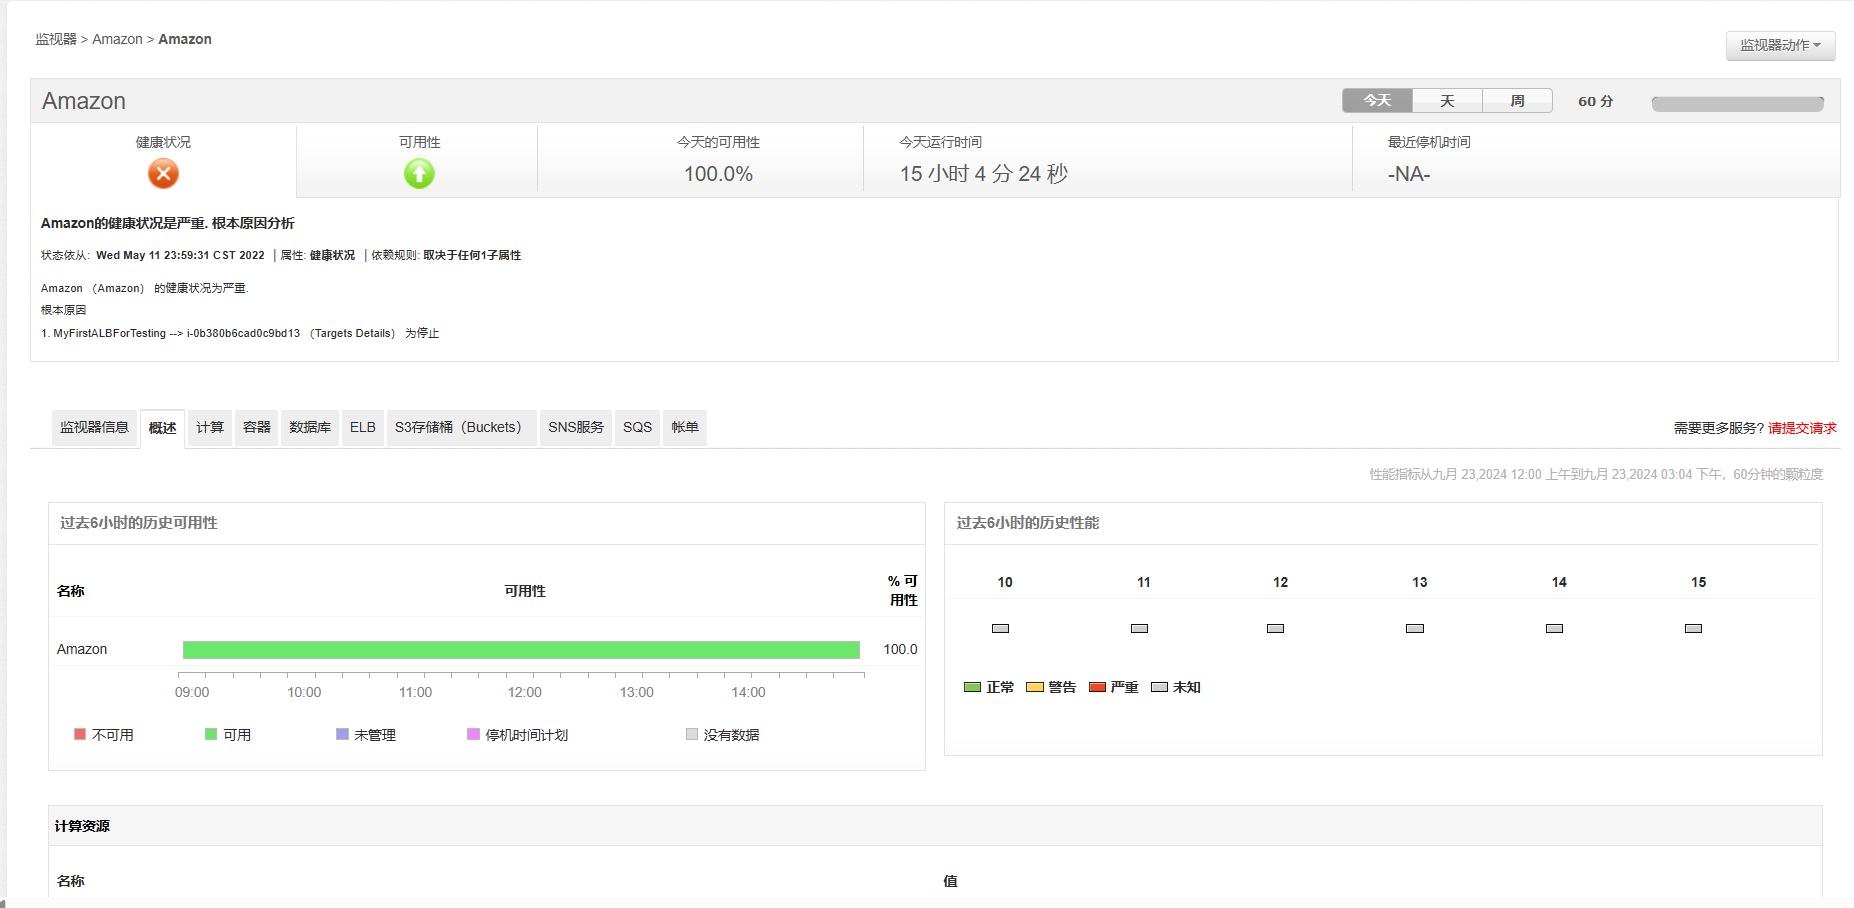The height and width of the screenshot is (908, 1854).
Task: Click the pink 停机时间计划 legend marker
Action: pyautogui.click(x=473, y=734)
